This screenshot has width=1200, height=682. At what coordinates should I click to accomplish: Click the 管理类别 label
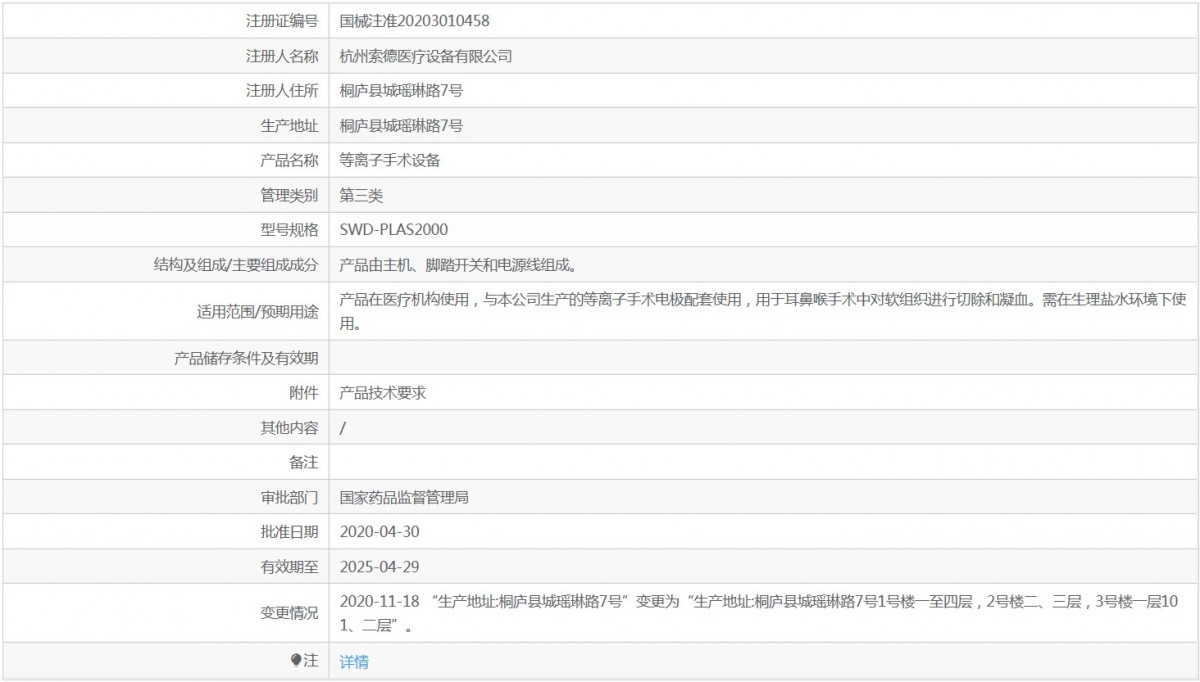tap(289, 196)
